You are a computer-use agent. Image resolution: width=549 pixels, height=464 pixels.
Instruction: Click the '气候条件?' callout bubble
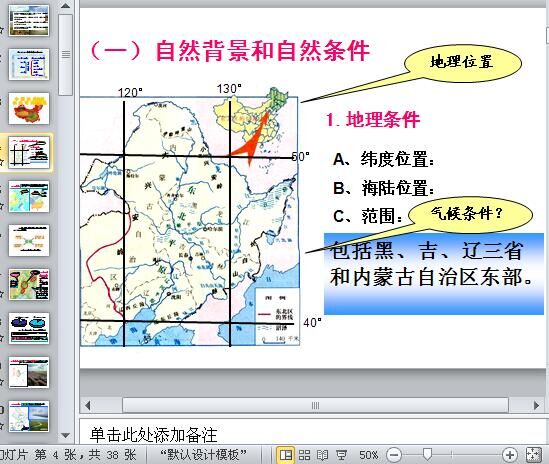pyautogui.click(x=470, y=214)
